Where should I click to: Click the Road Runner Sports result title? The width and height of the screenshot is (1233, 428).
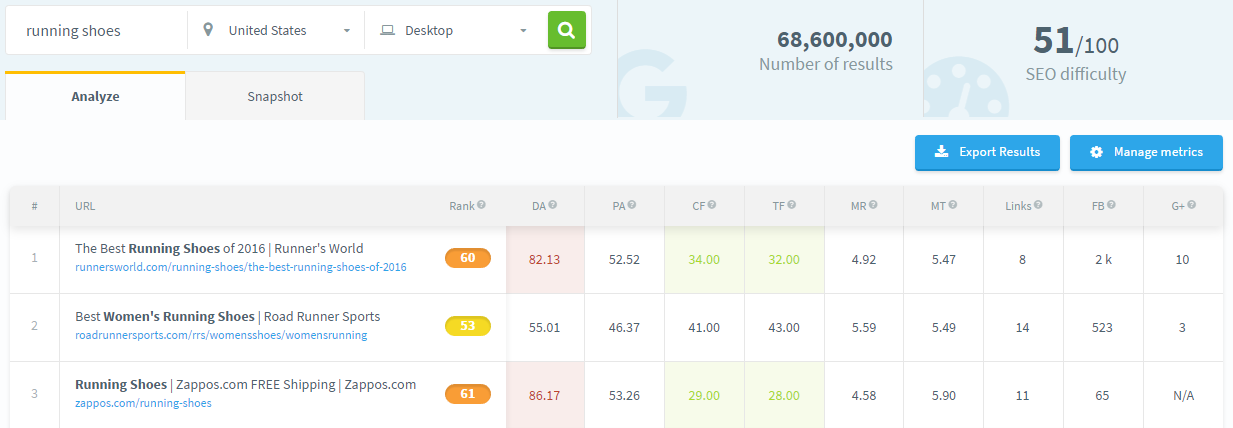[x=227, y=316]
